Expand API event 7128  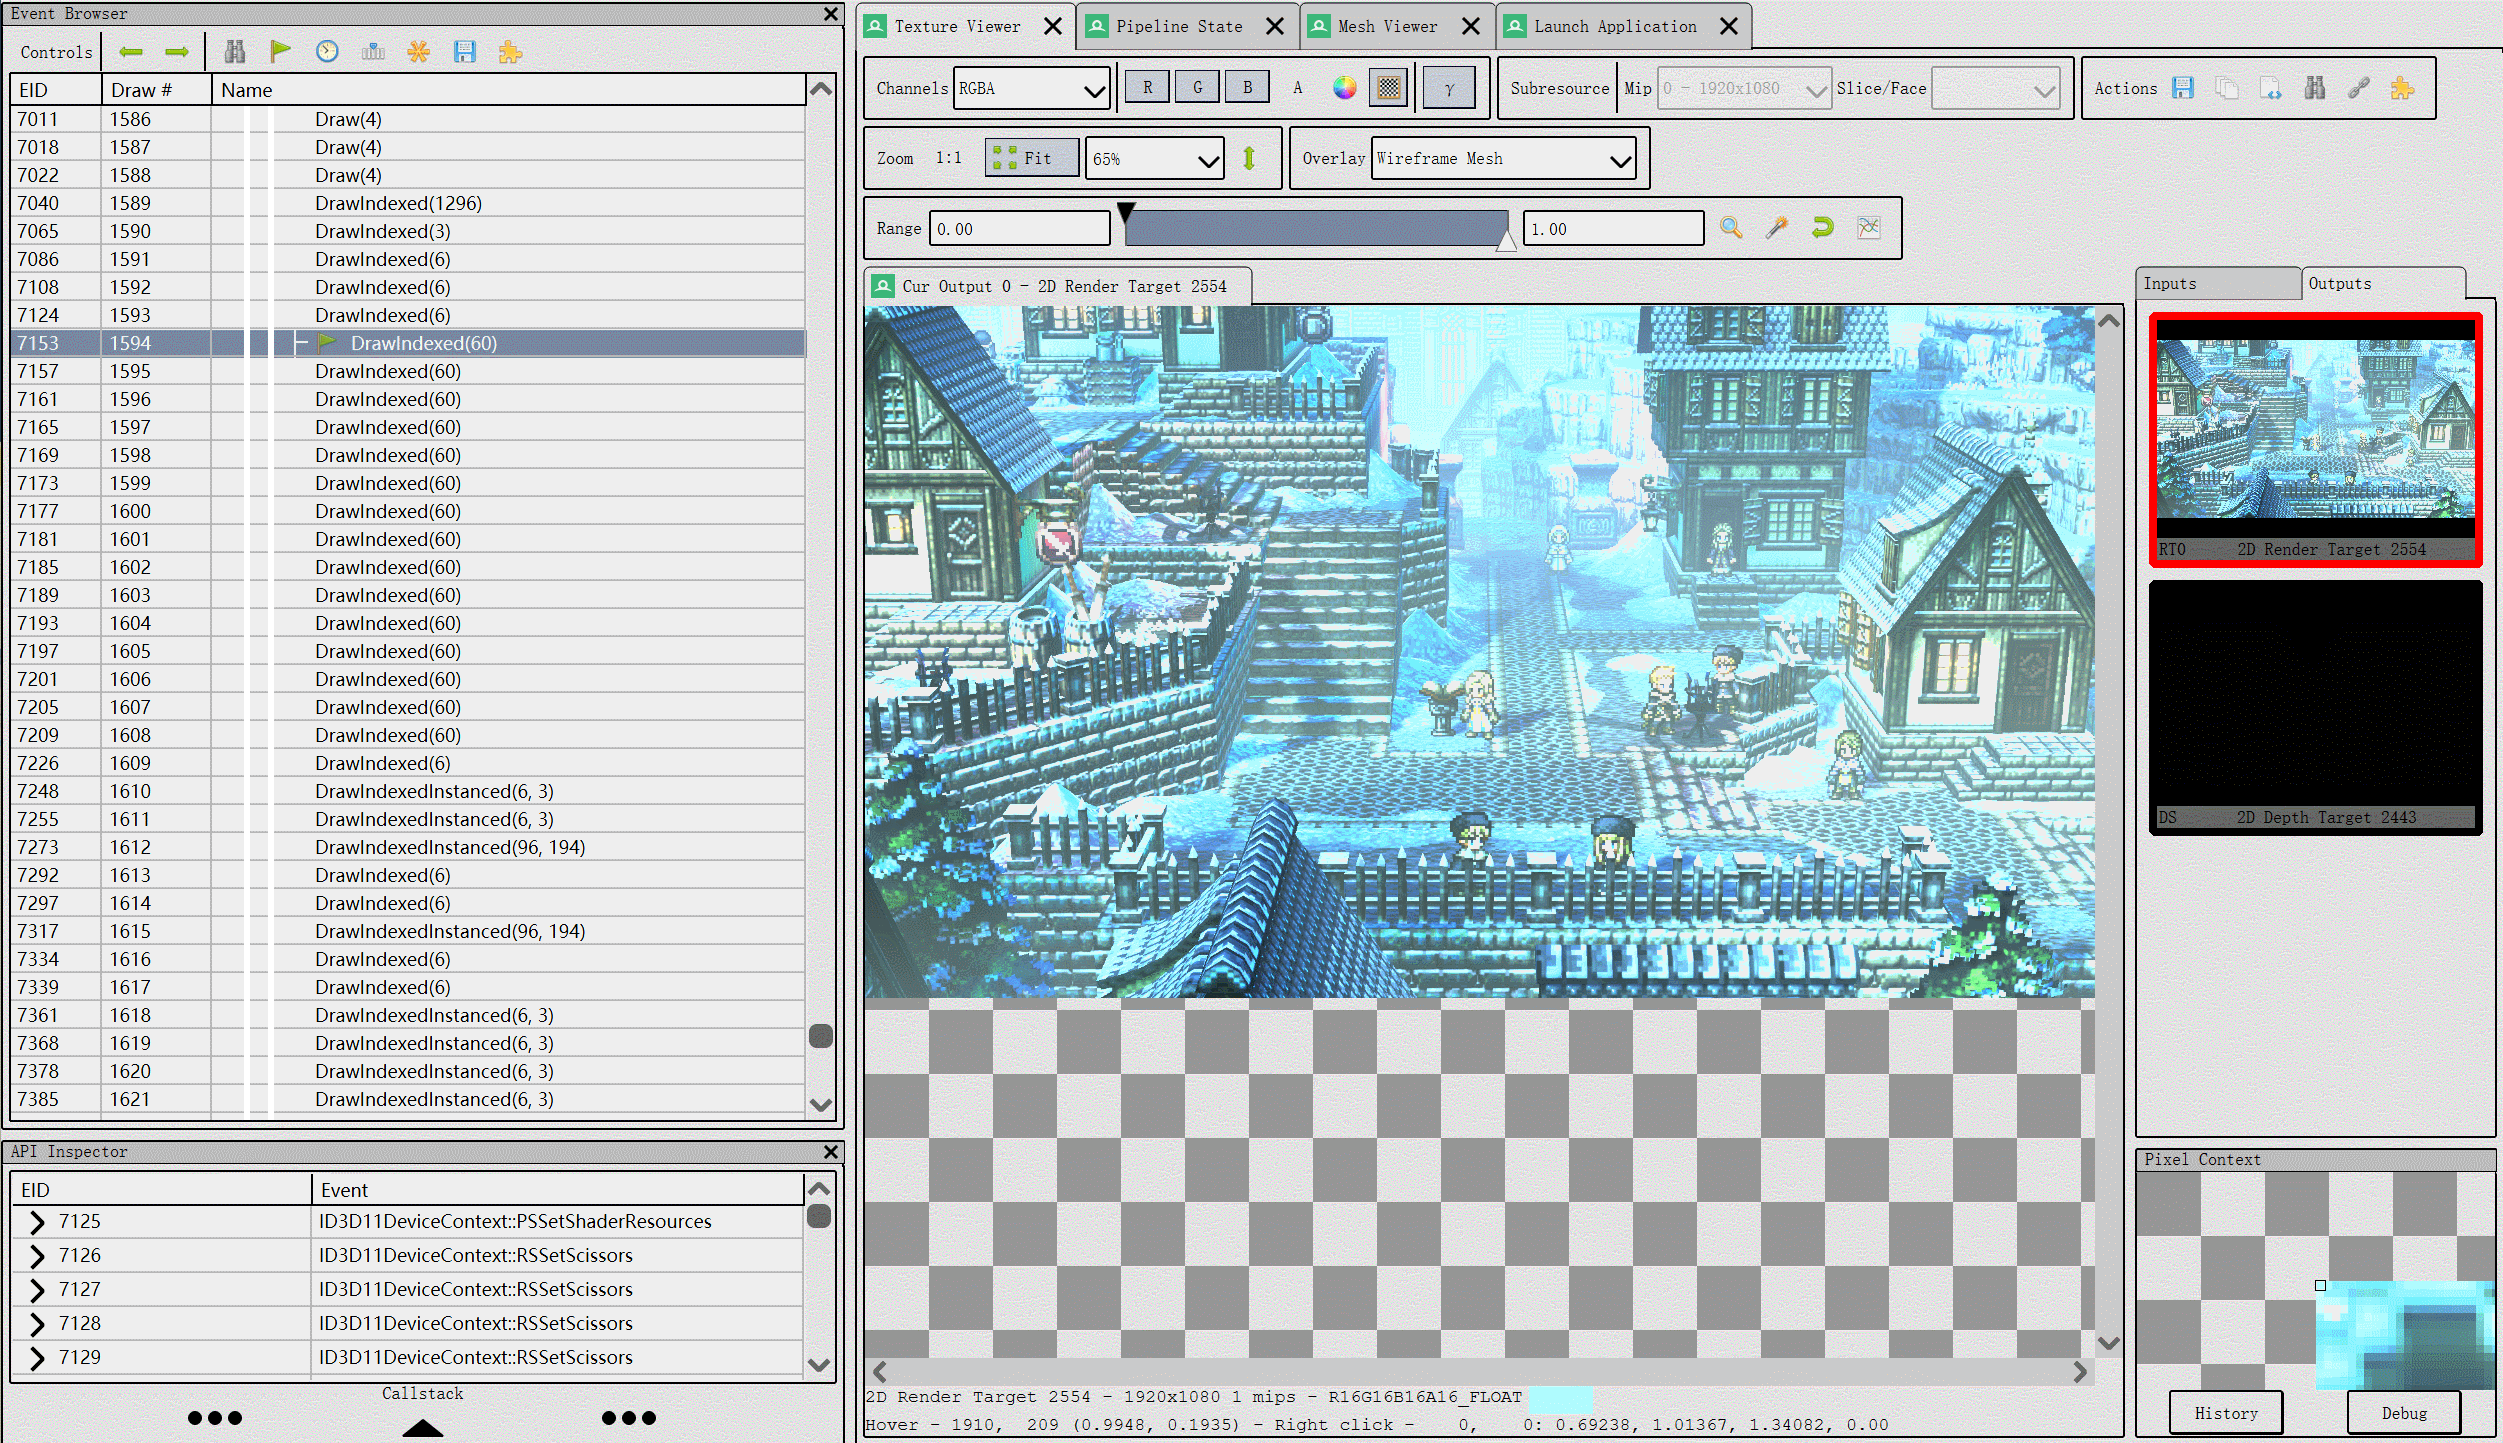(37, 1324)
